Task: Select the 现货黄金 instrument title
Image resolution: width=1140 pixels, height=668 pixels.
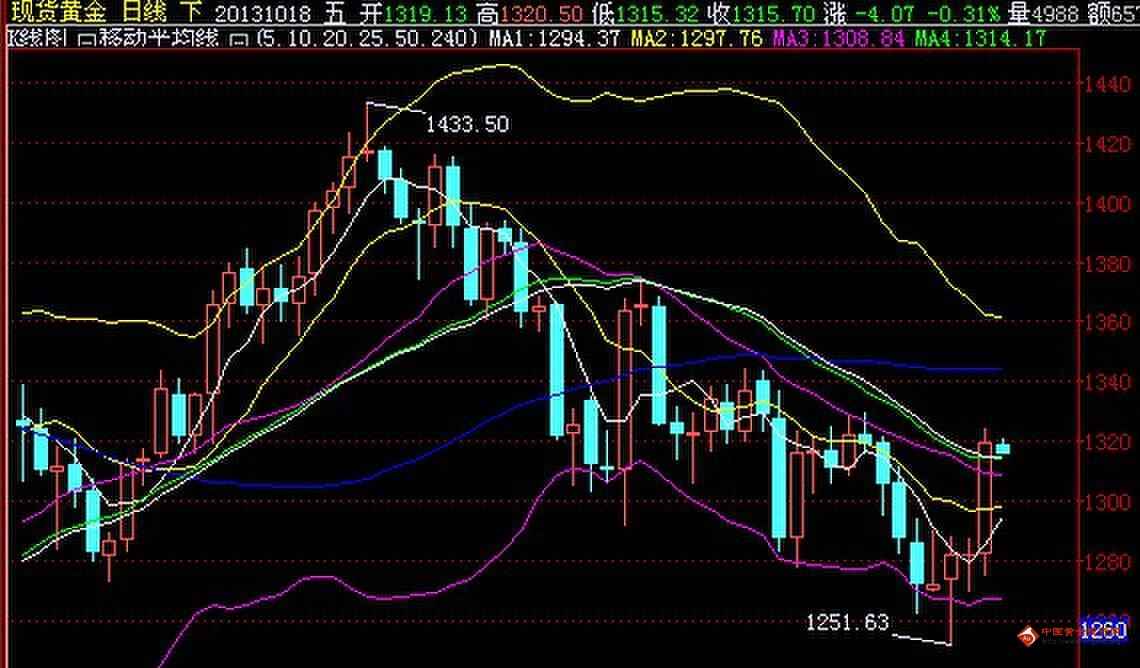Action: pos(57,14)
